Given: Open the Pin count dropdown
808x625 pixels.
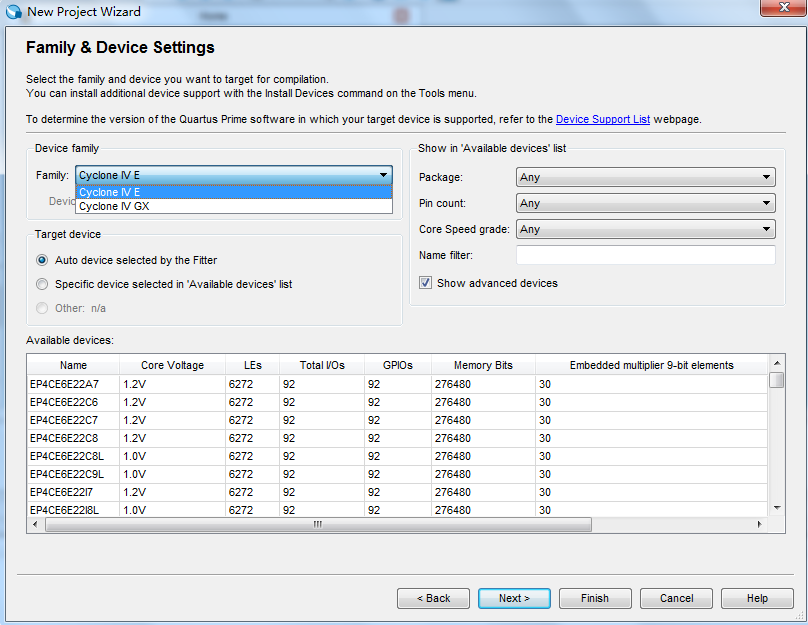Looking at the screenshot, I should (645, 203).
